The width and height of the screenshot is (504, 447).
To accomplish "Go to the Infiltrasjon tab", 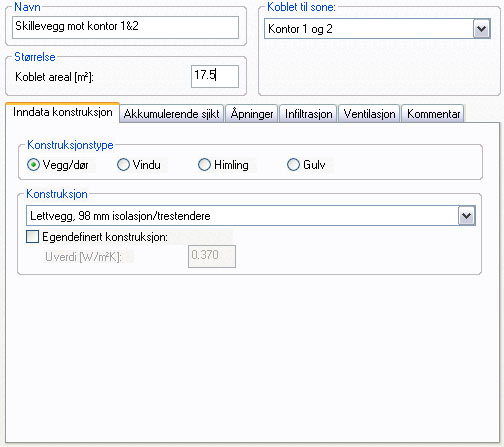I will click(308, 114).
